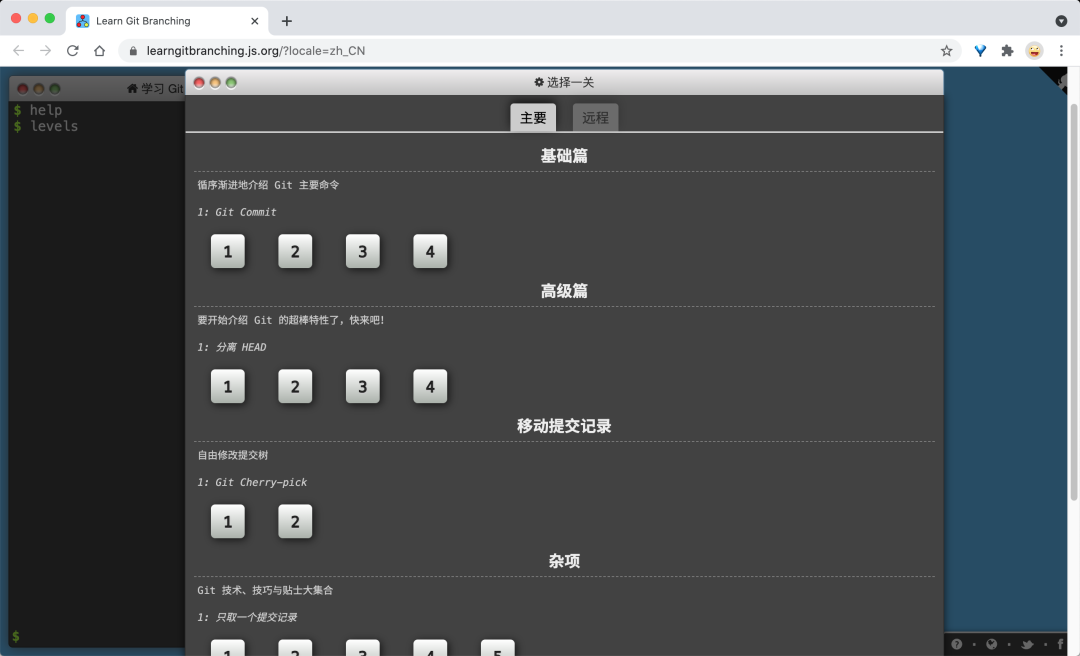The width and height of the screenshot is (1080, 656).
Task: Navigate forward in the browser
Action: [x=45, y=50]
